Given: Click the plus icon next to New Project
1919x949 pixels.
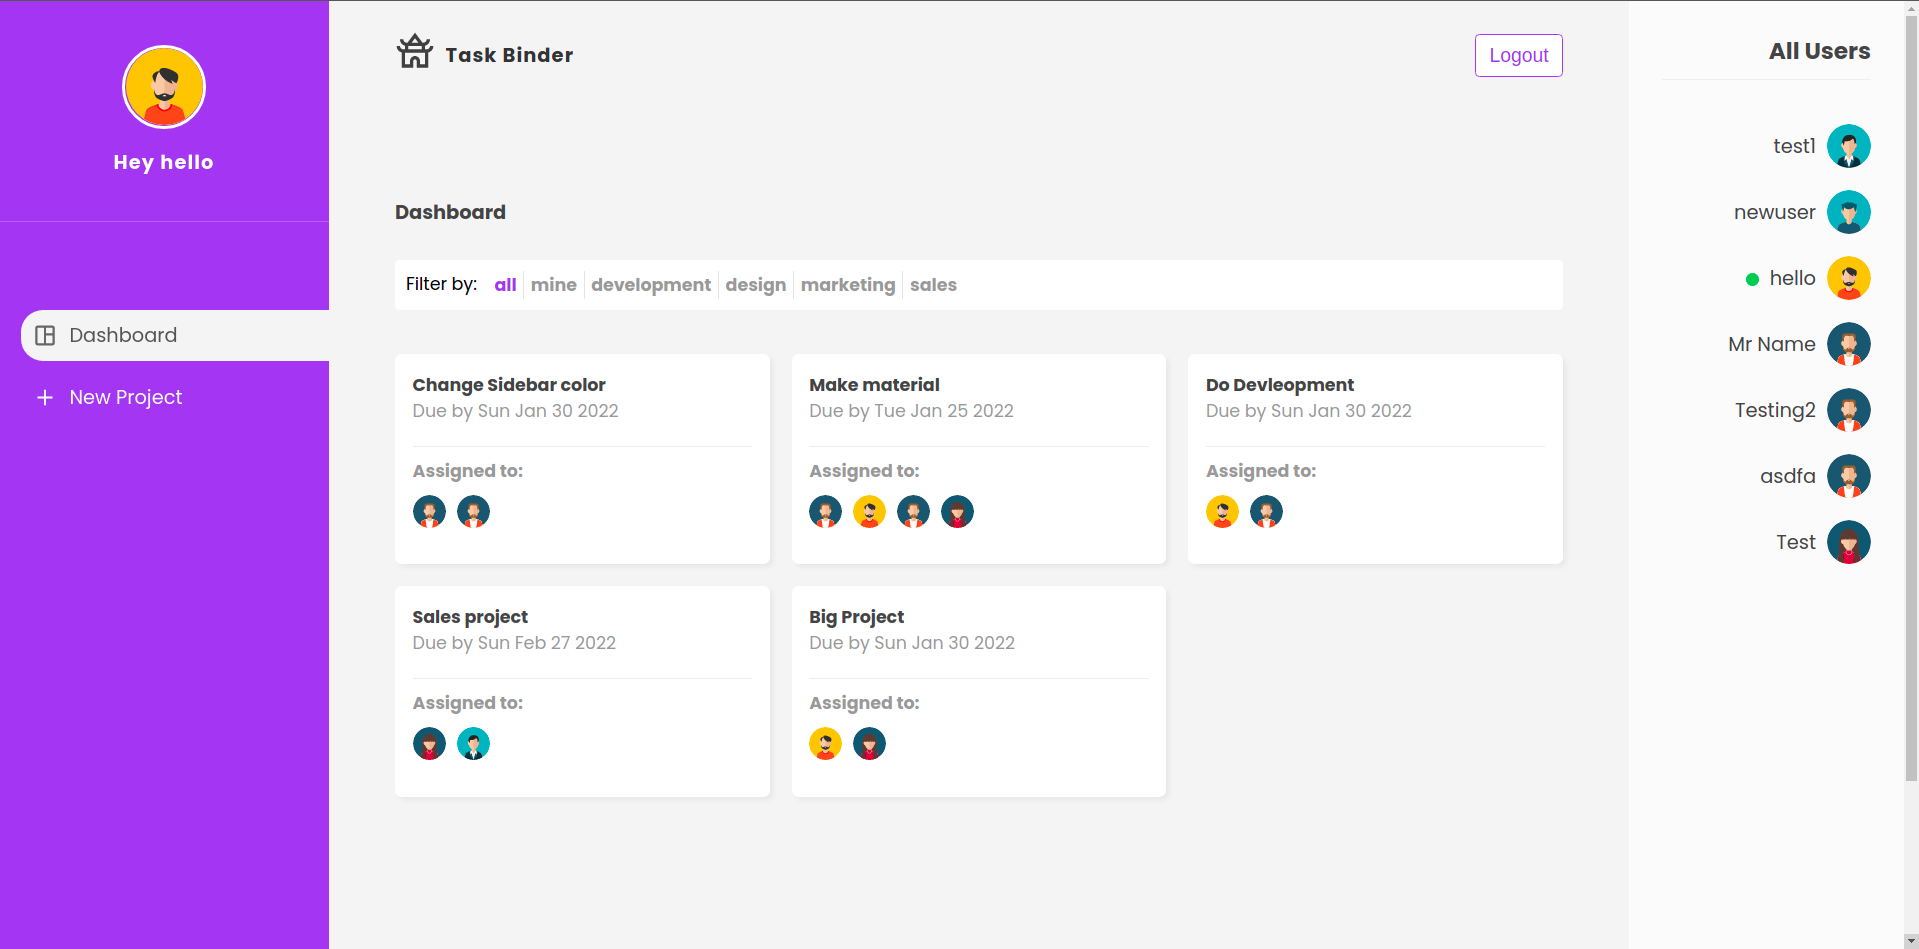Looking at the screenshot, I should (45, 397).
